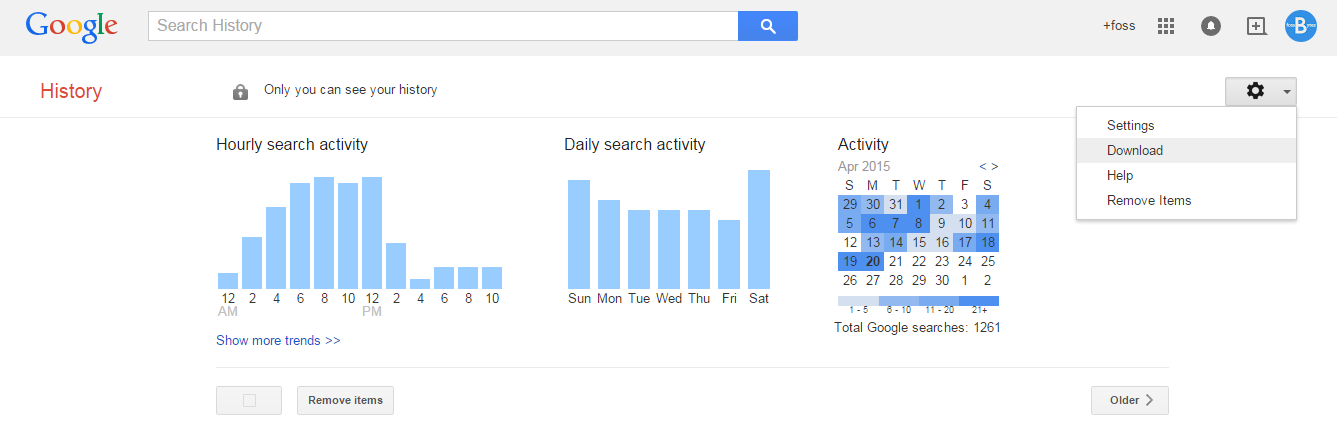Click the share plus box icon
This screenshot has height=421, width=1337.
(x=1256, y=26)
